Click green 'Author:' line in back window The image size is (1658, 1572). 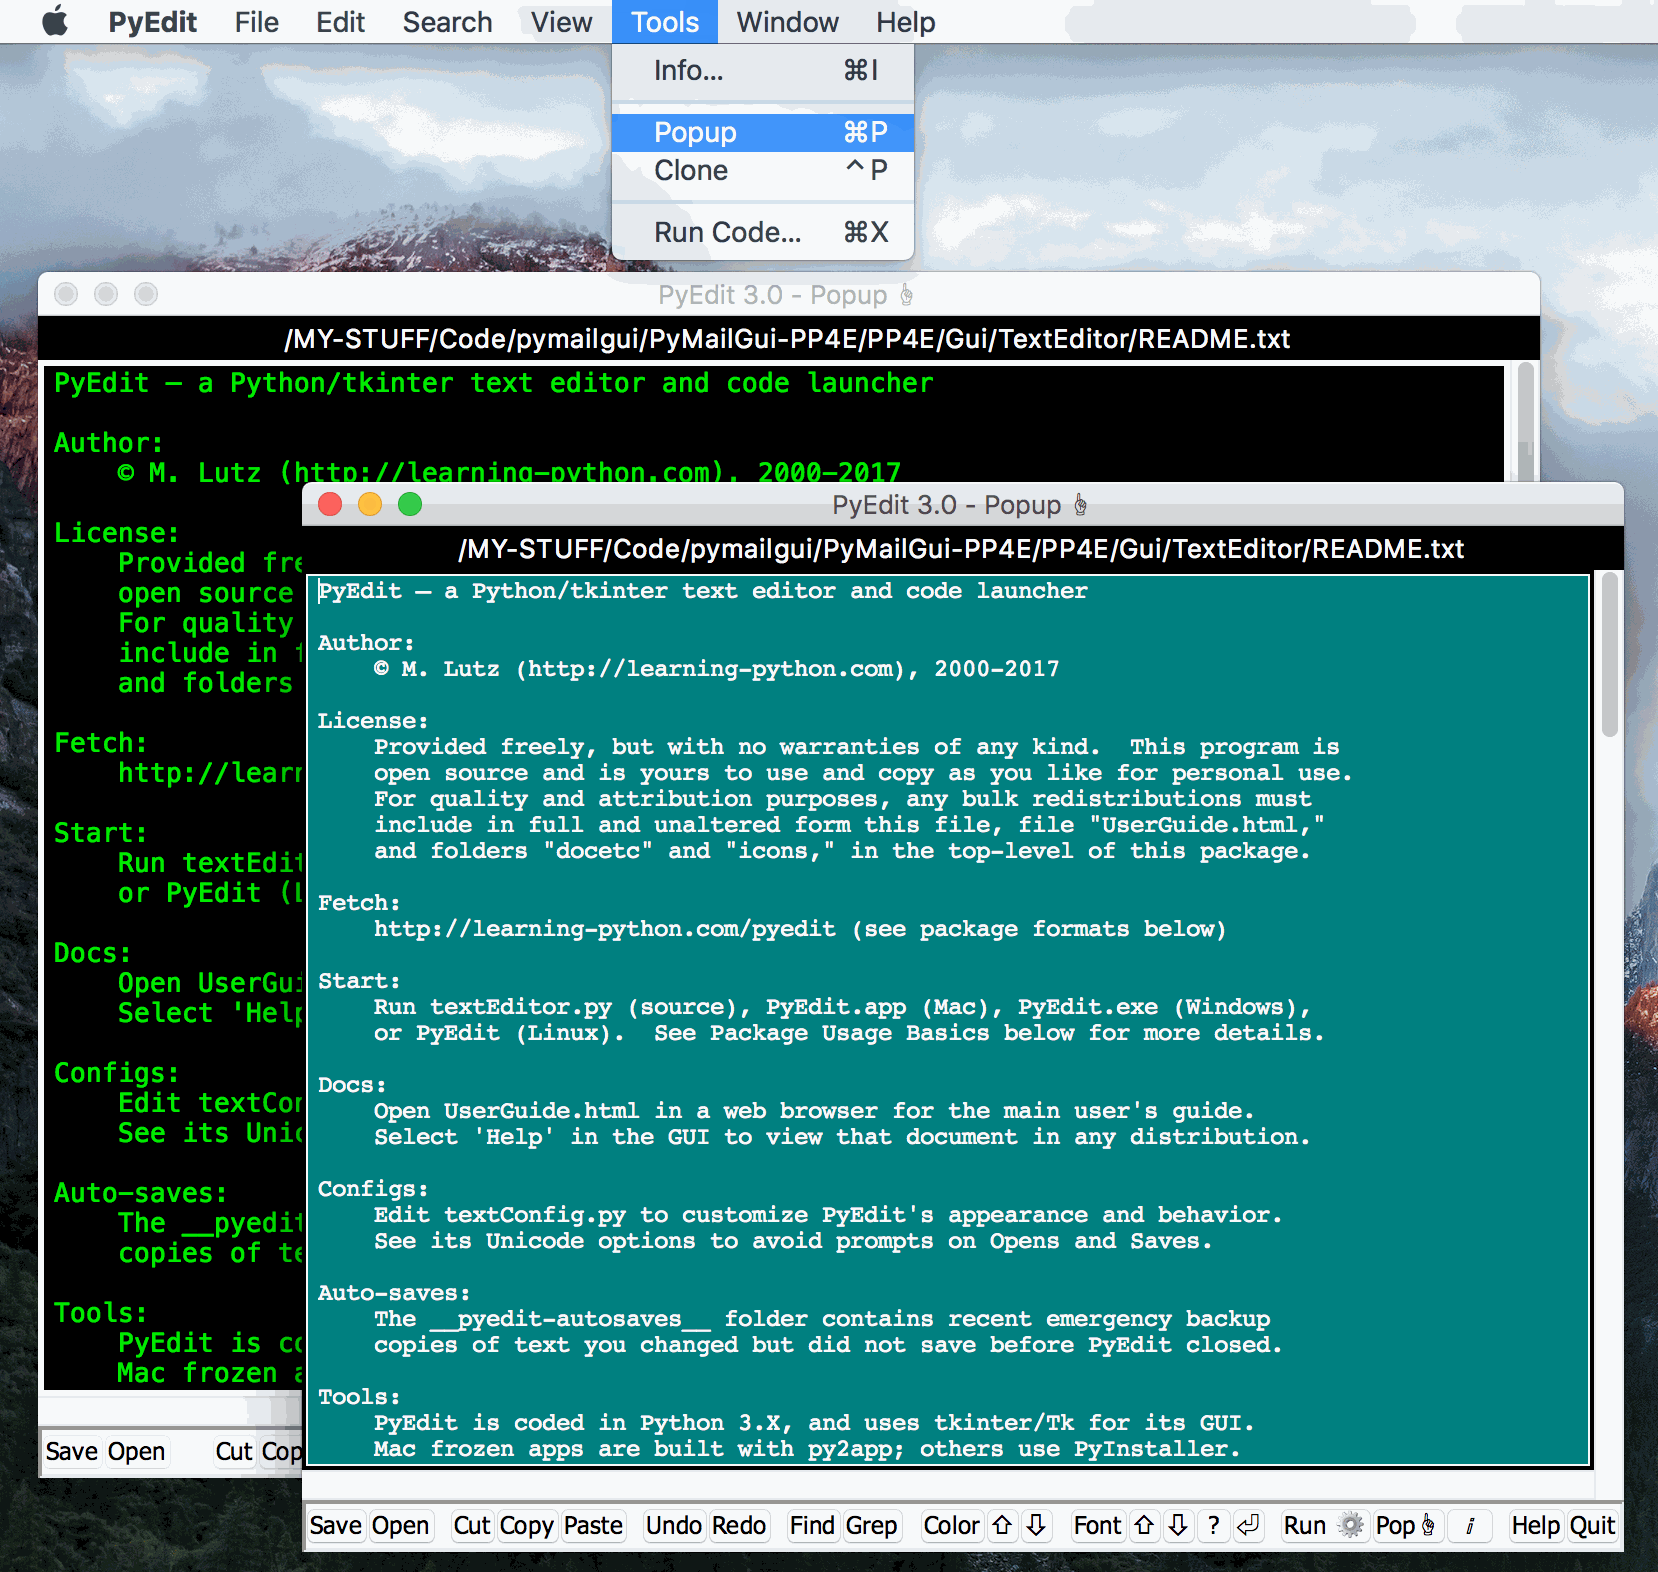click(x=108, y=443)
